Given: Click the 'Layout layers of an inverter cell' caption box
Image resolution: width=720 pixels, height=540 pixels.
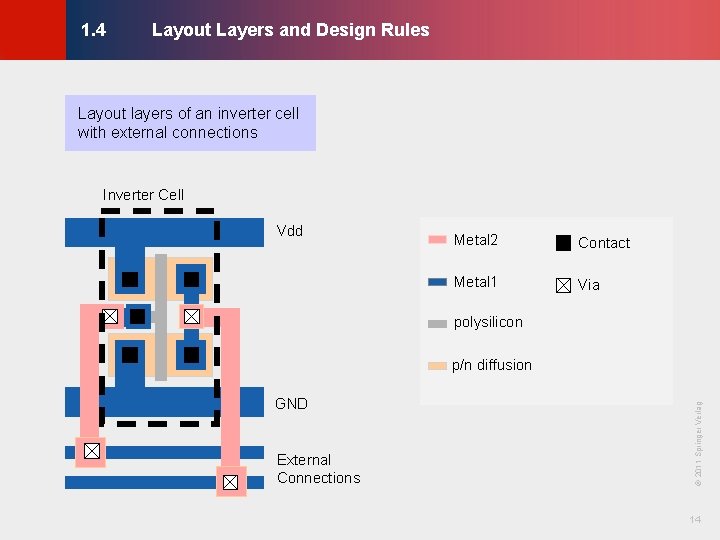Looking at the screenshot, I should (x=191, y=123).
